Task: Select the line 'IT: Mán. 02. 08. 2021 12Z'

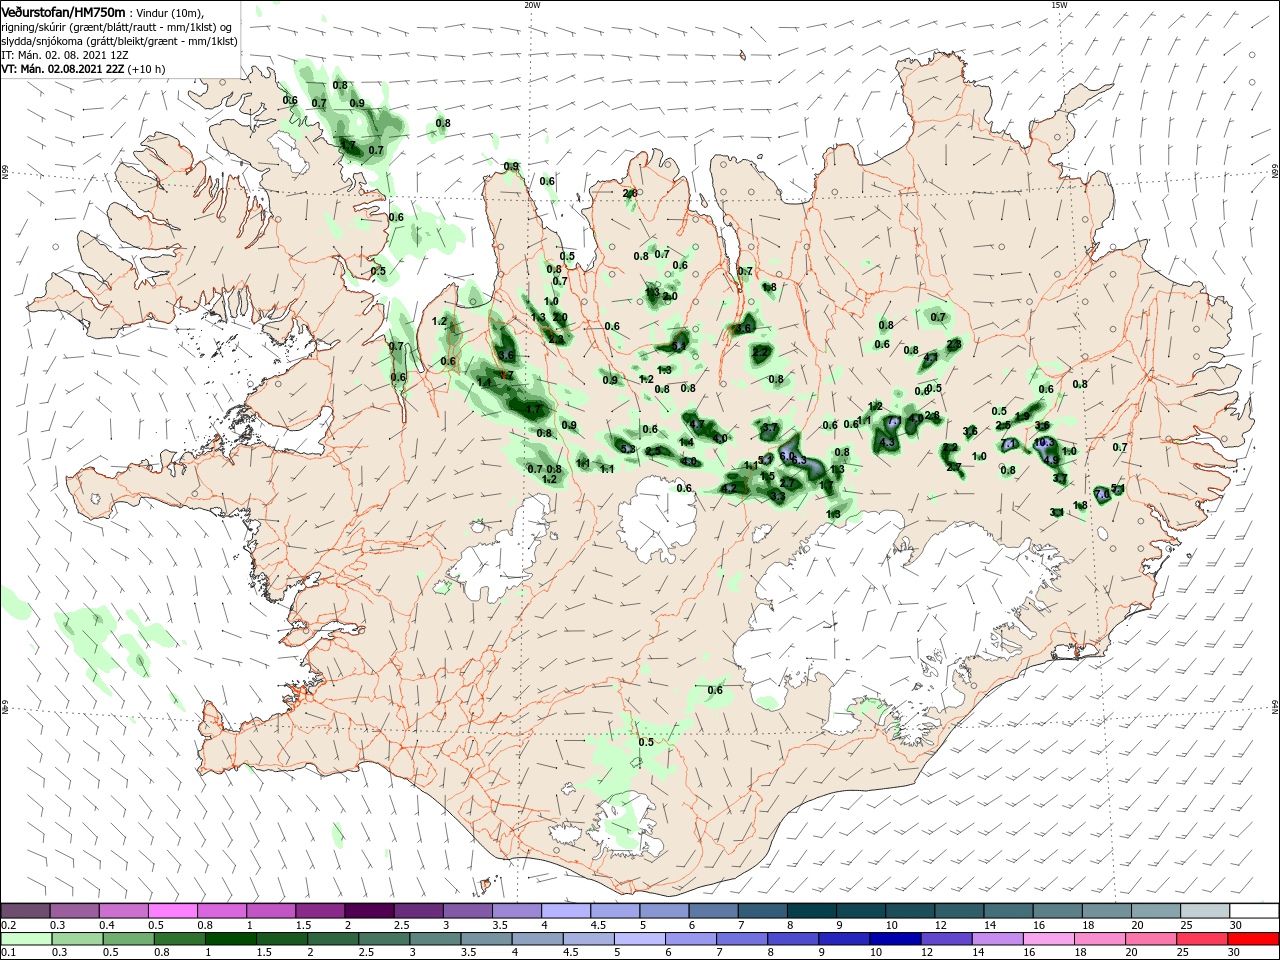Action: click(66, 55)
